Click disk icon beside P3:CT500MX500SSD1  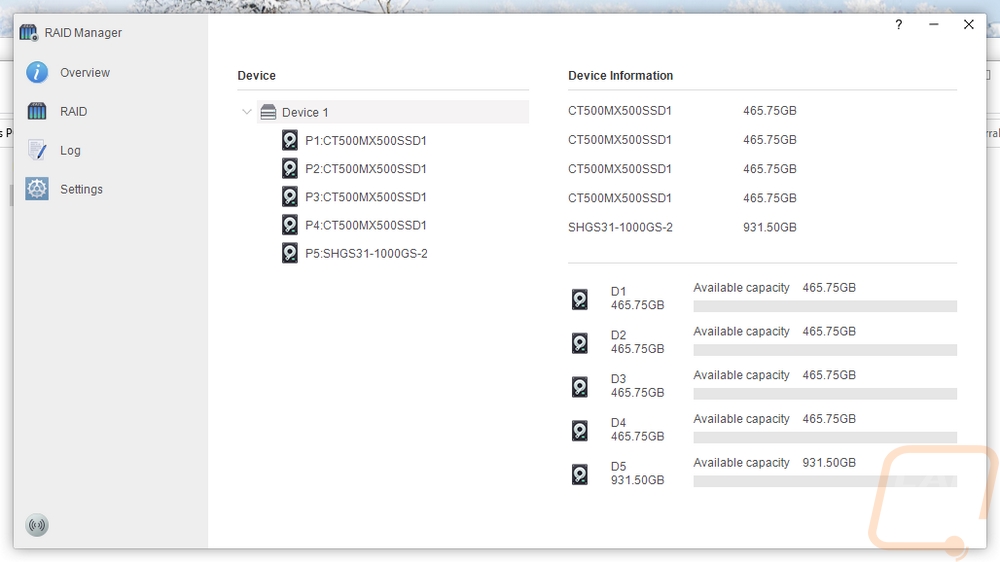290,196
